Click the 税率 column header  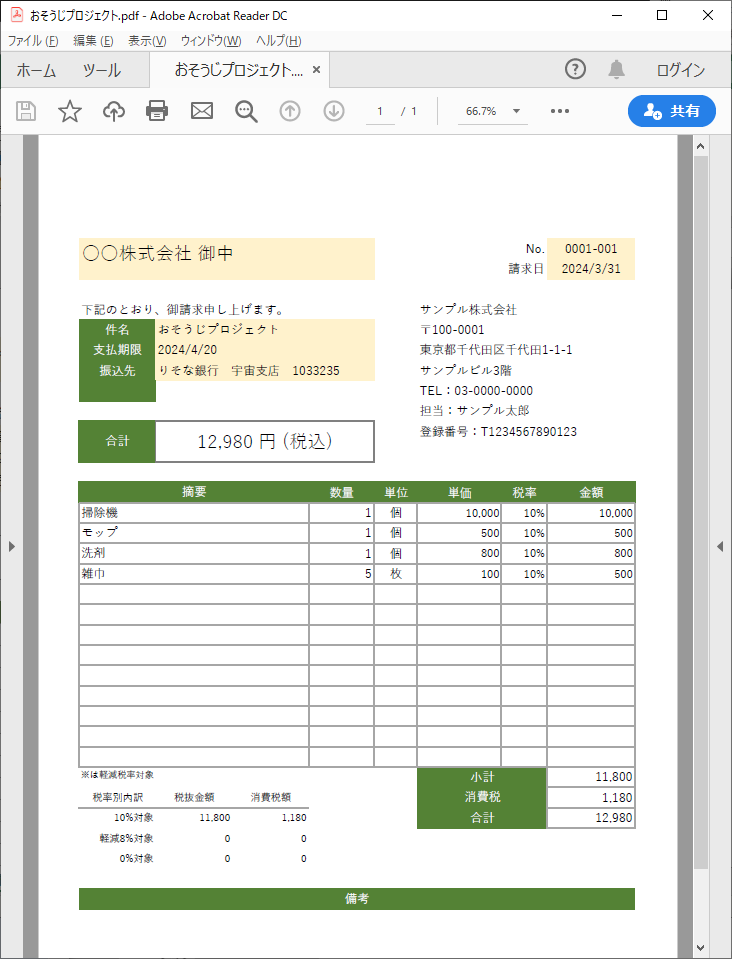(x=524, y=492)
